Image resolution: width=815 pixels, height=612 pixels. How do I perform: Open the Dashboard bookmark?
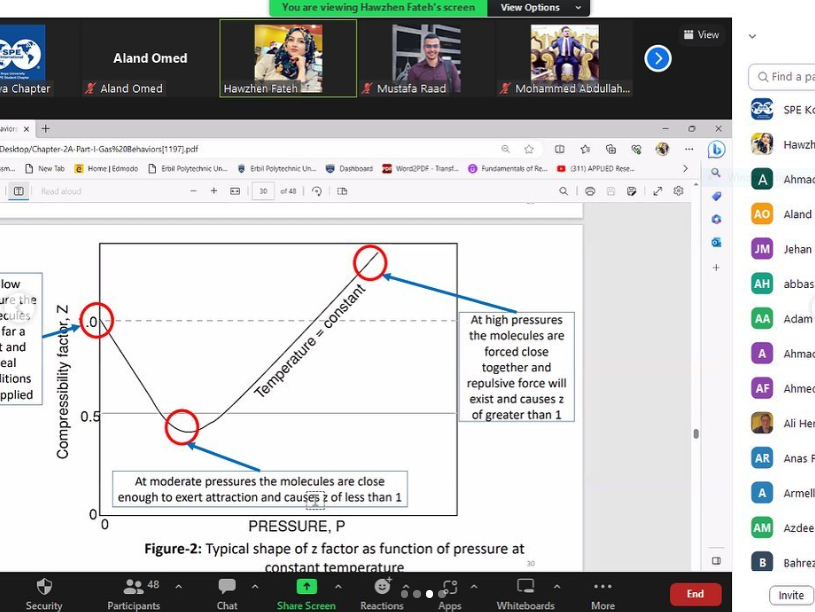(x=349, y=168)
